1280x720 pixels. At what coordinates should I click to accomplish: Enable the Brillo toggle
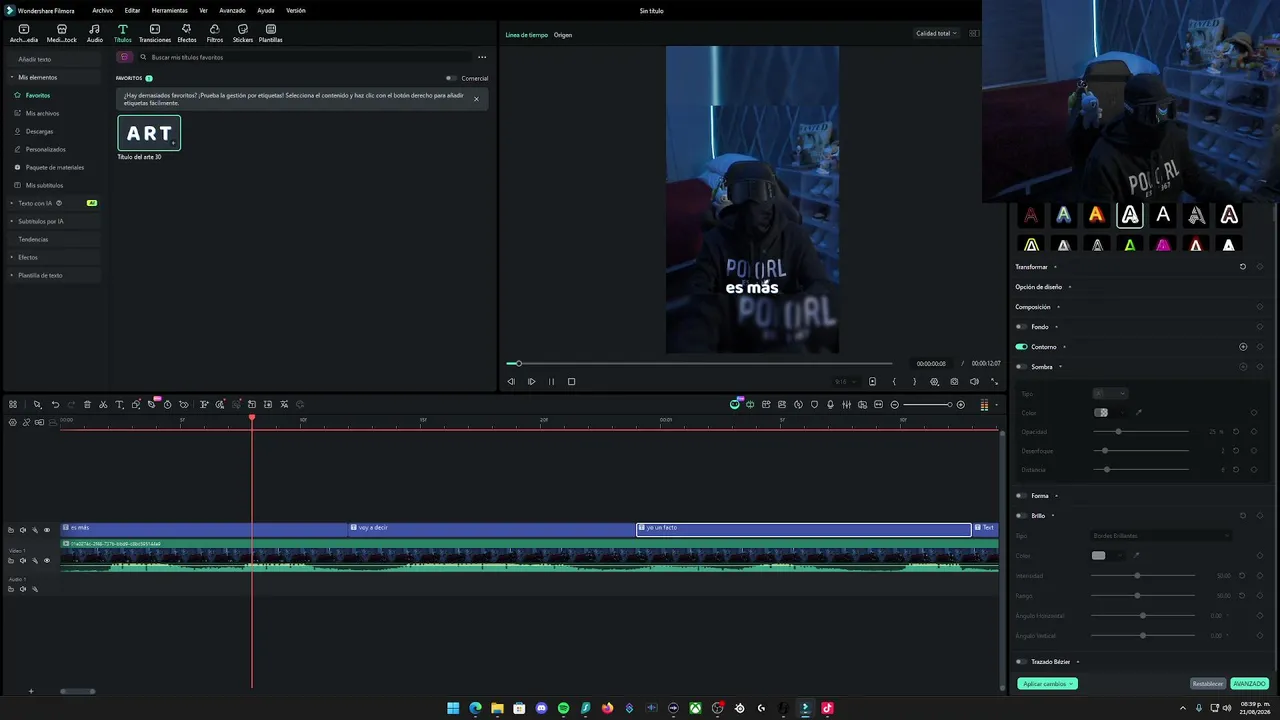click(x=1021, y=516)
